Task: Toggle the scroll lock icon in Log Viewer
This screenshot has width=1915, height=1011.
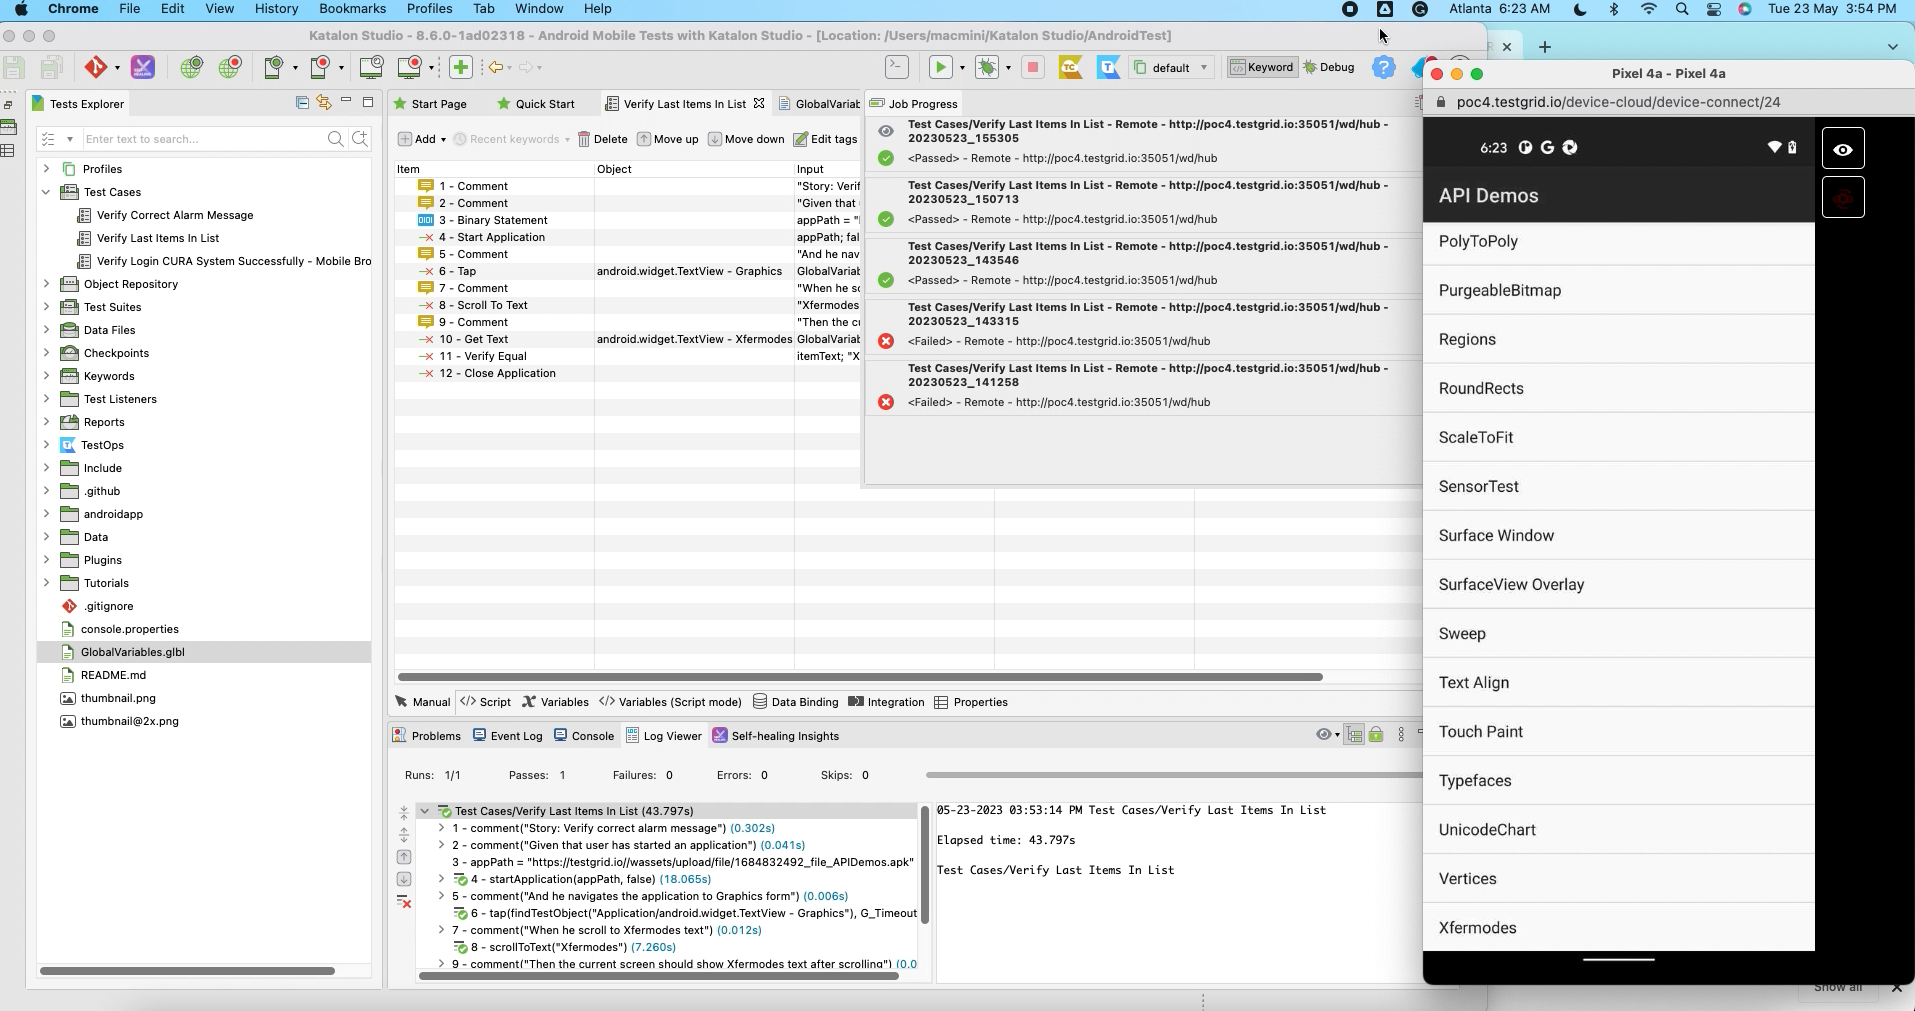Action: click(x=1376, y=735)
